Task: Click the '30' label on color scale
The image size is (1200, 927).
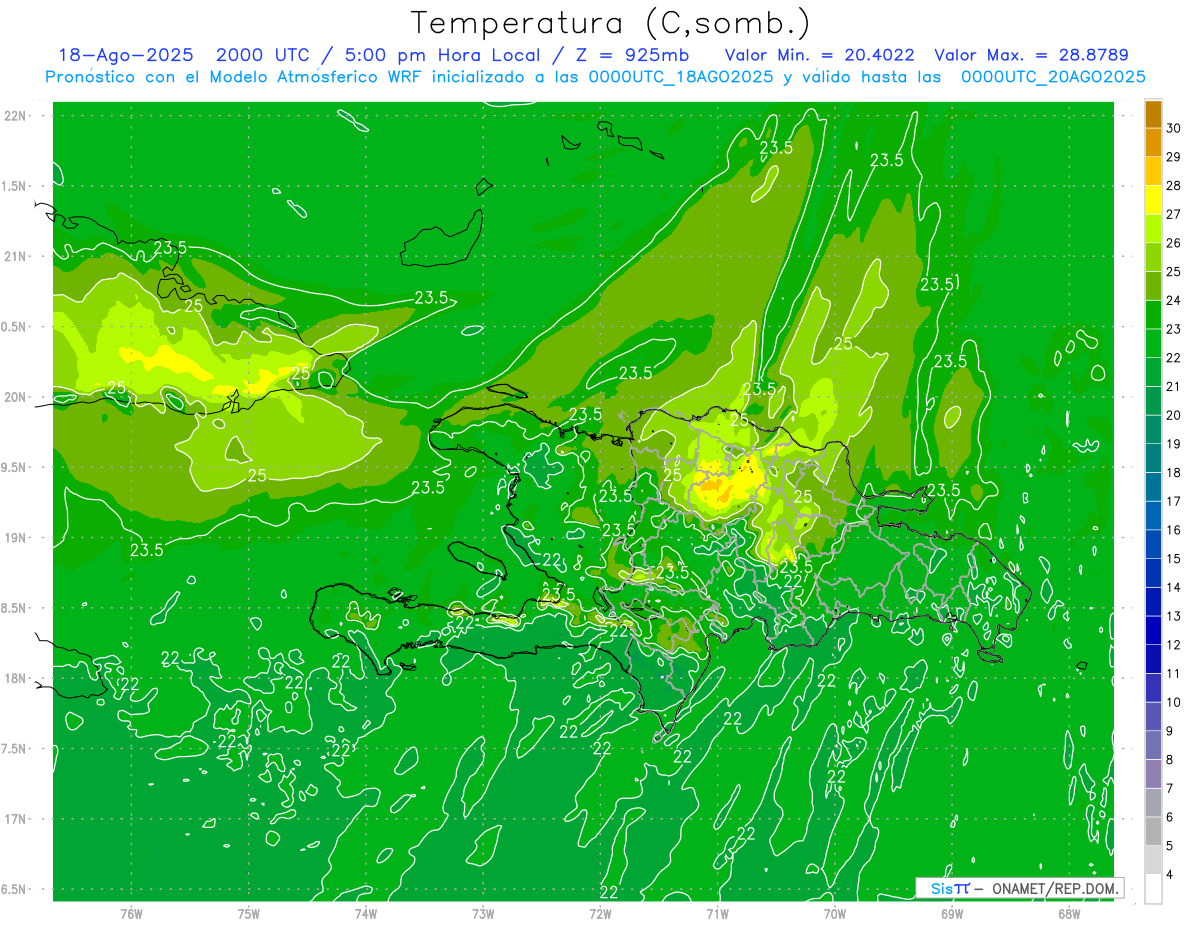Action: [x=1173, y=128]
